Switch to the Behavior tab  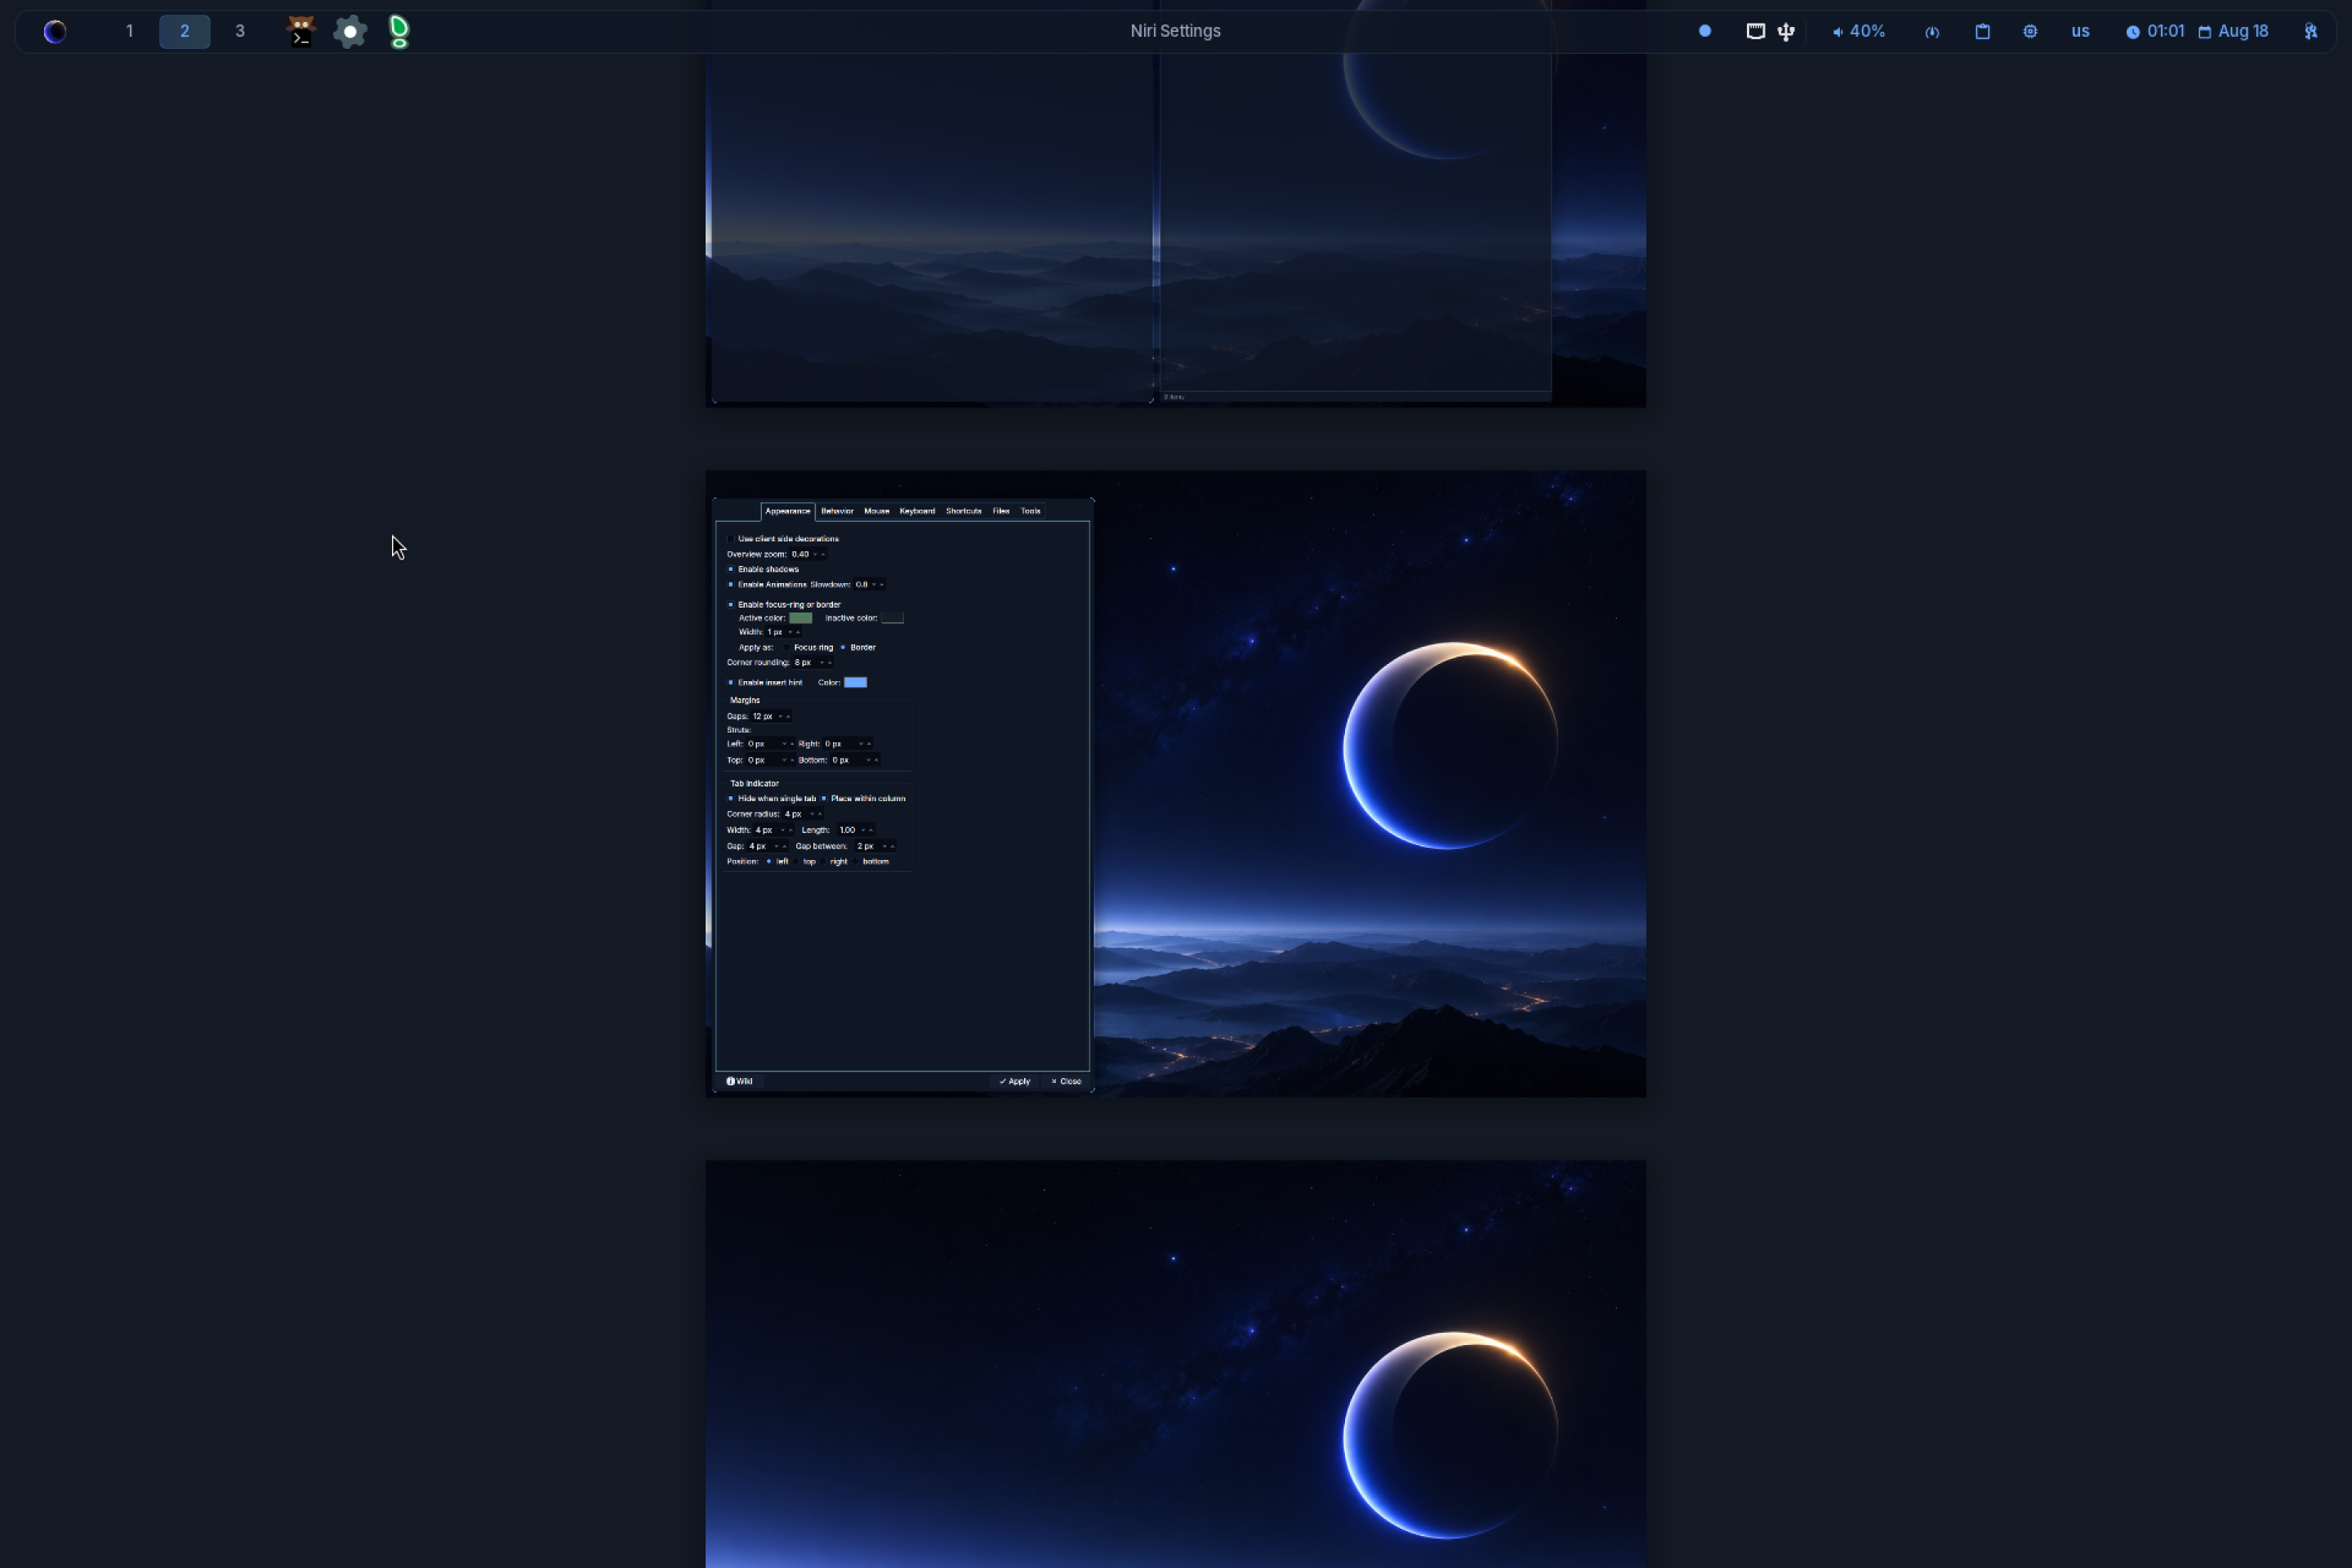(x=837, y=511)
